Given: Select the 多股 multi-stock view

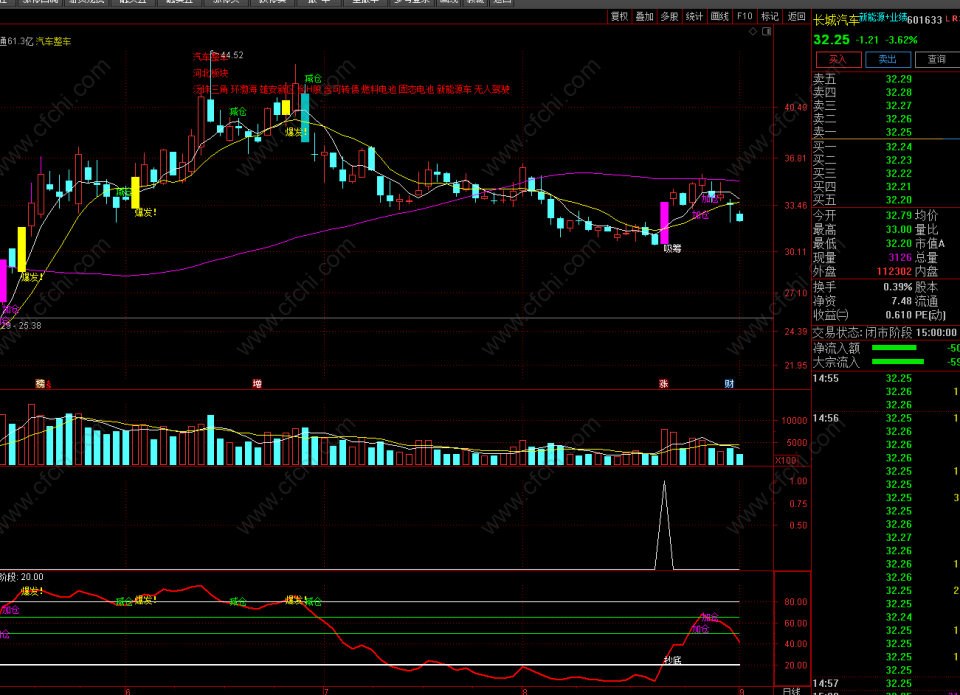Looking at the screenshot, I should 669,17.
